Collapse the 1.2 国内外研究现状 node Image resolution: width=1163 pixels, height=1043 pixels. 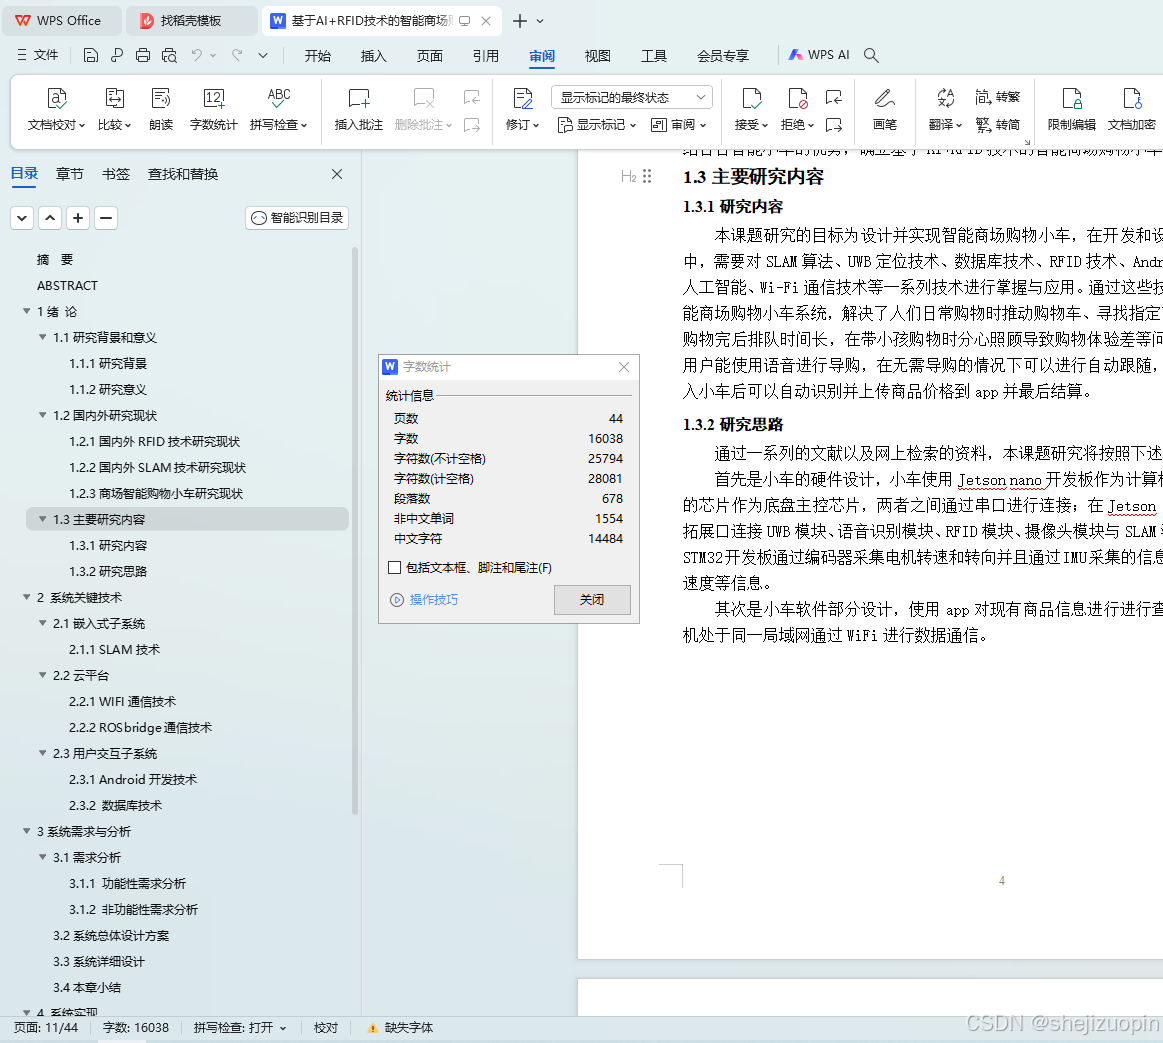coord(42,415)
